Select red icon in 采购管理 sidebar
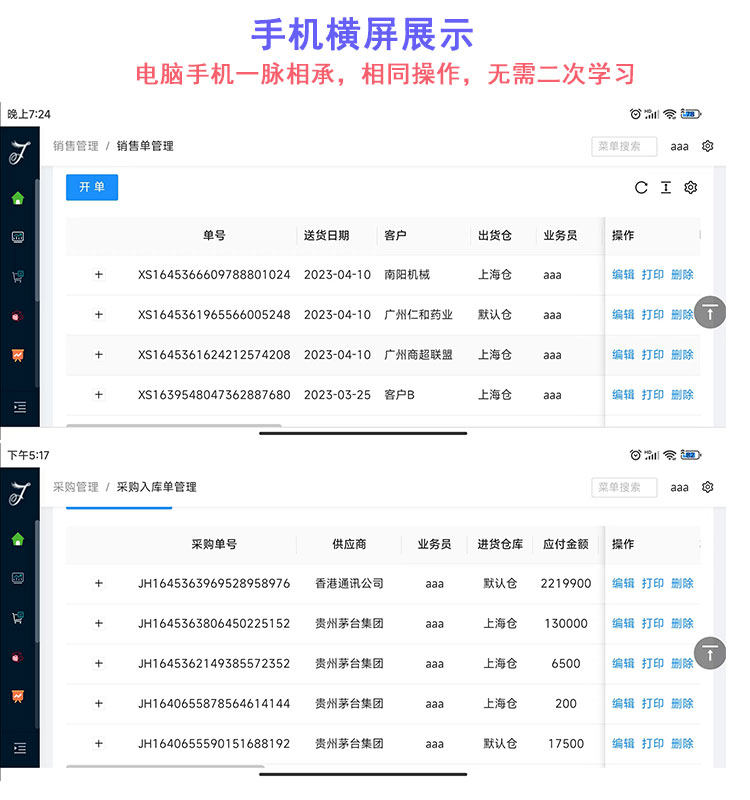Screen dimensions: 750x800 tap(18, 657)
